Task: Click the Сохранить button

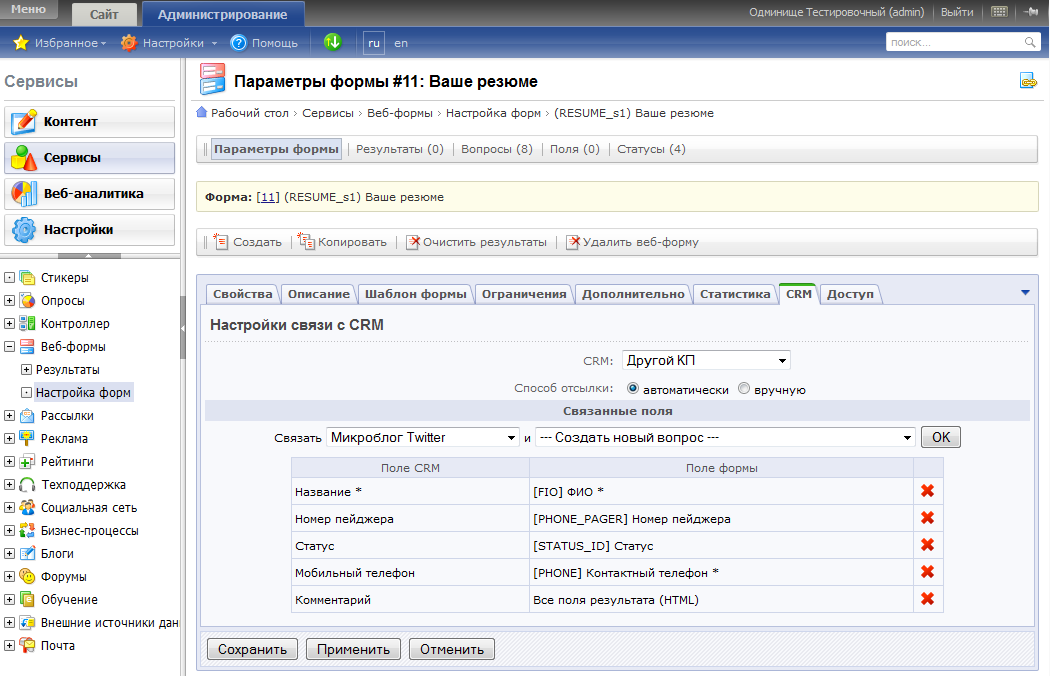Action: click(252, 649)
